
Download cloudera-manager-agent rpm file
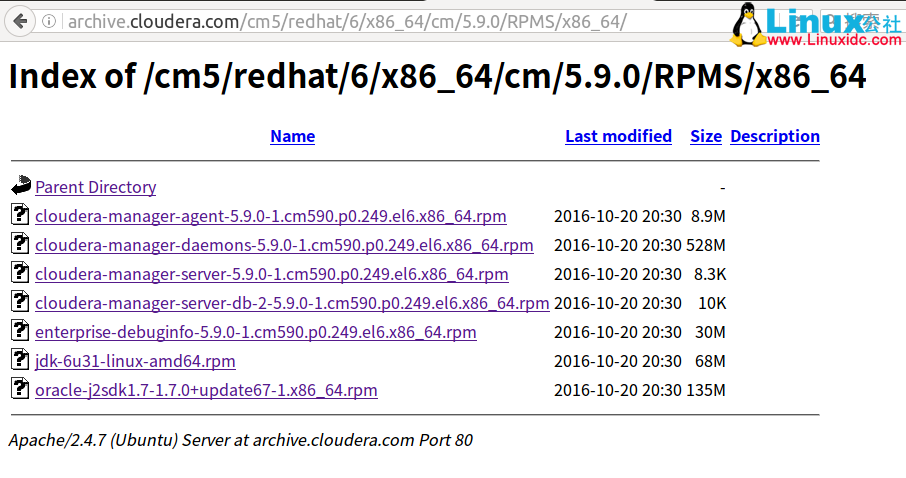270,216
